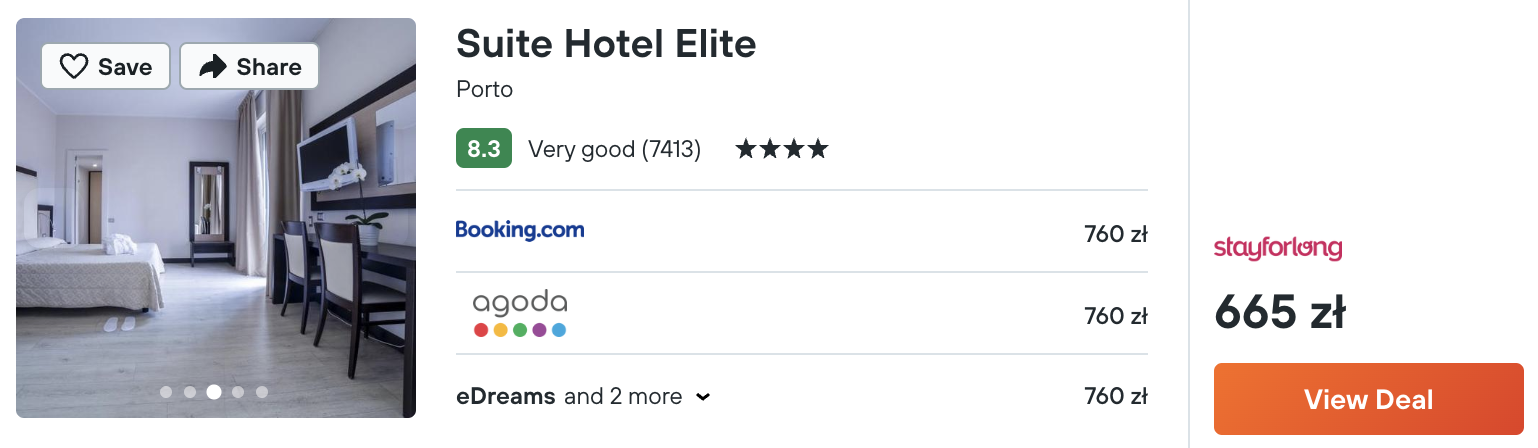This screenshot has height=448, width=1538.
Task: Click the green 8.3 rating badge
Action: click(x=484, y=149)
